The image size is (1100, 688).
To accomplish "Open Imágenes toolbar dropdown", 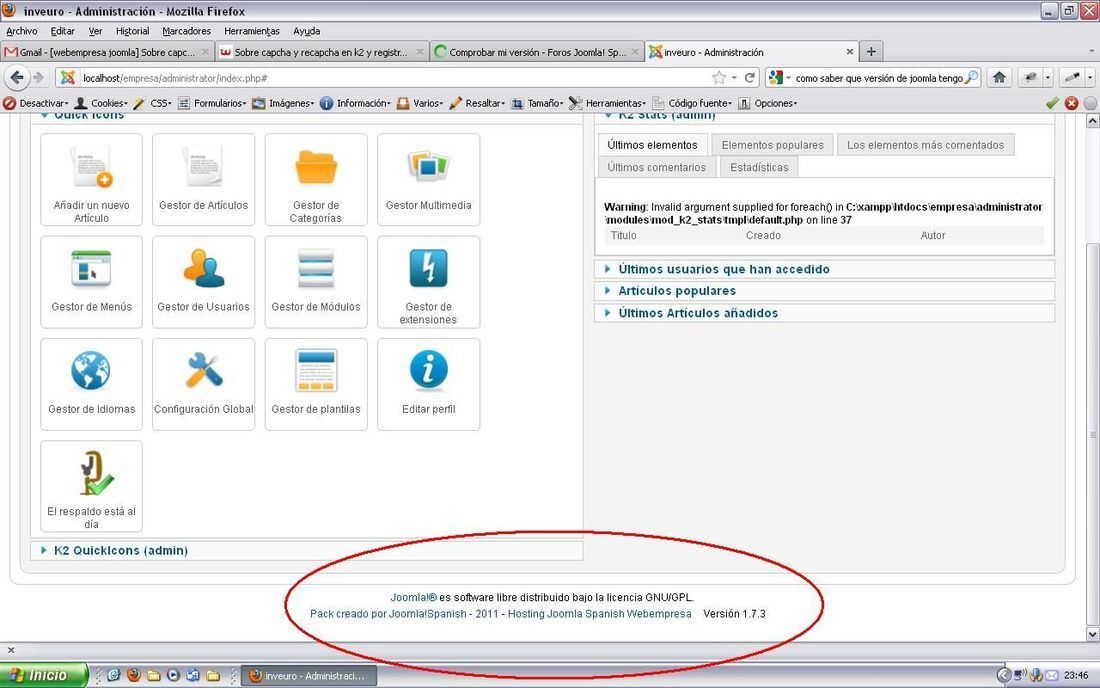I will (x=283, y=103).
